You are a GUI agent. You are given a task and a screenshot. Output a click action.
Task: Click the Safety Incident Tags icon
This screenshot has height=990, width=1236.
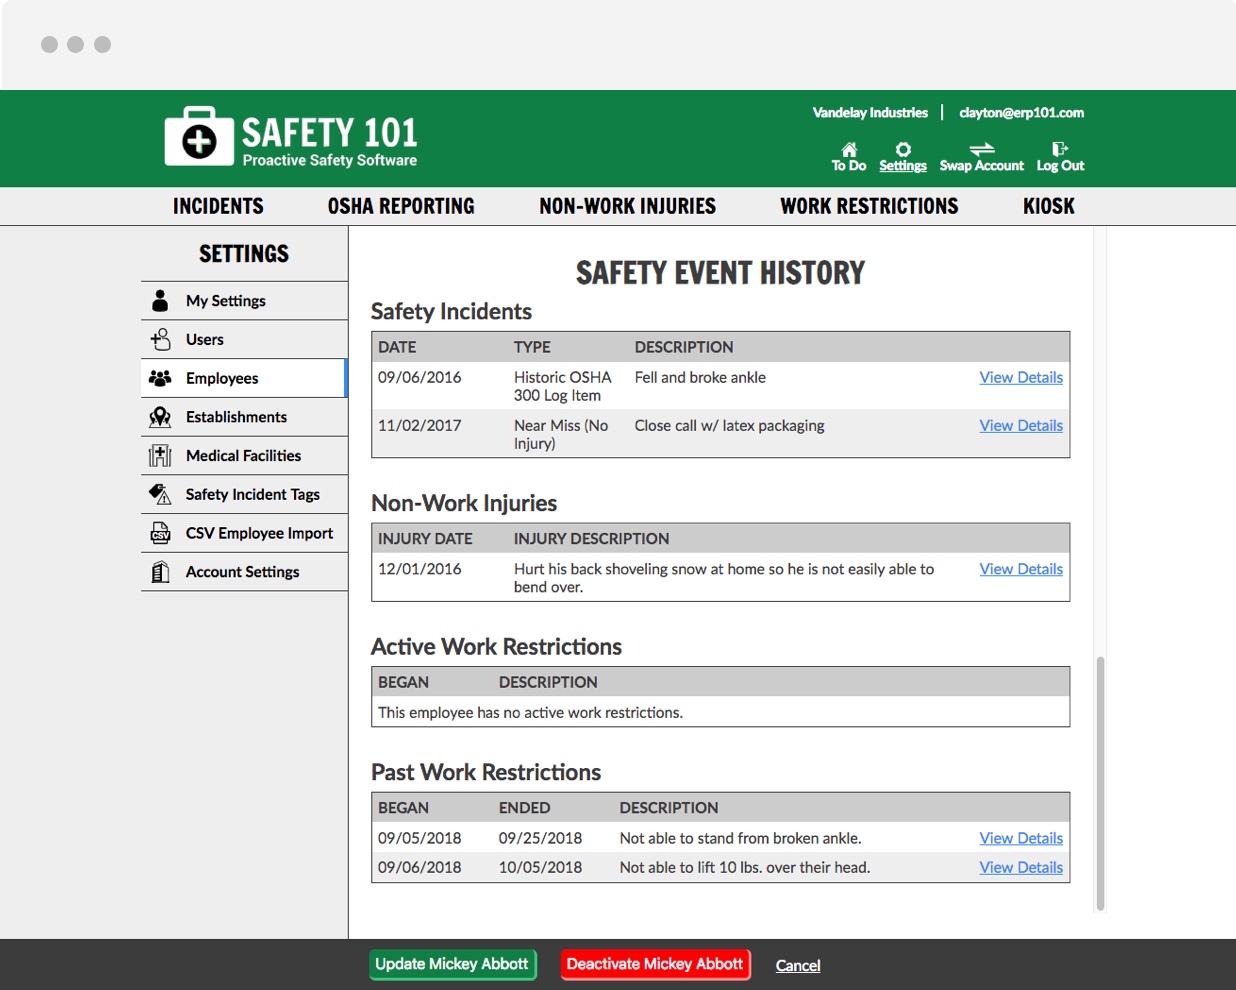(160, 494)
